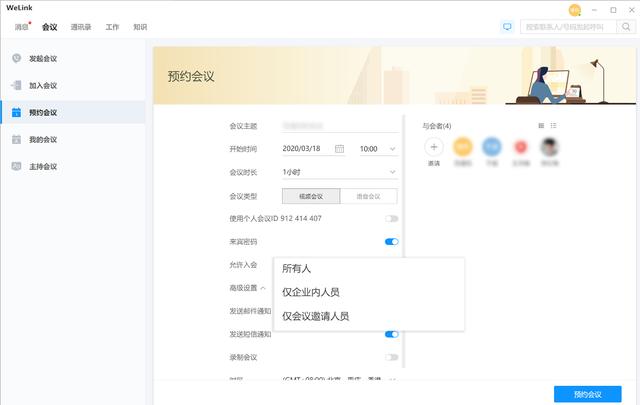Viewport: 640px width, 405px height.
Task: Select the orange attendee avatar
Action: pos(463,147)
